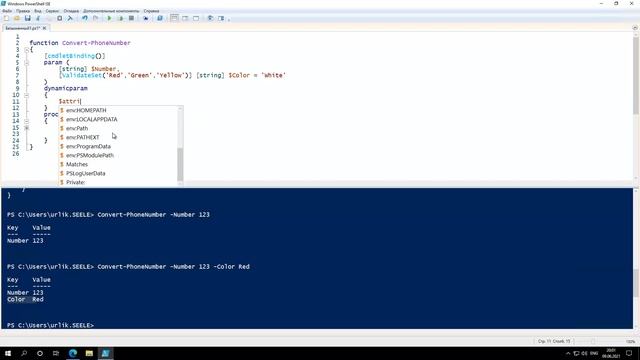Place the cursor on $Color = 'White' in line 7

tap(257, 75)
